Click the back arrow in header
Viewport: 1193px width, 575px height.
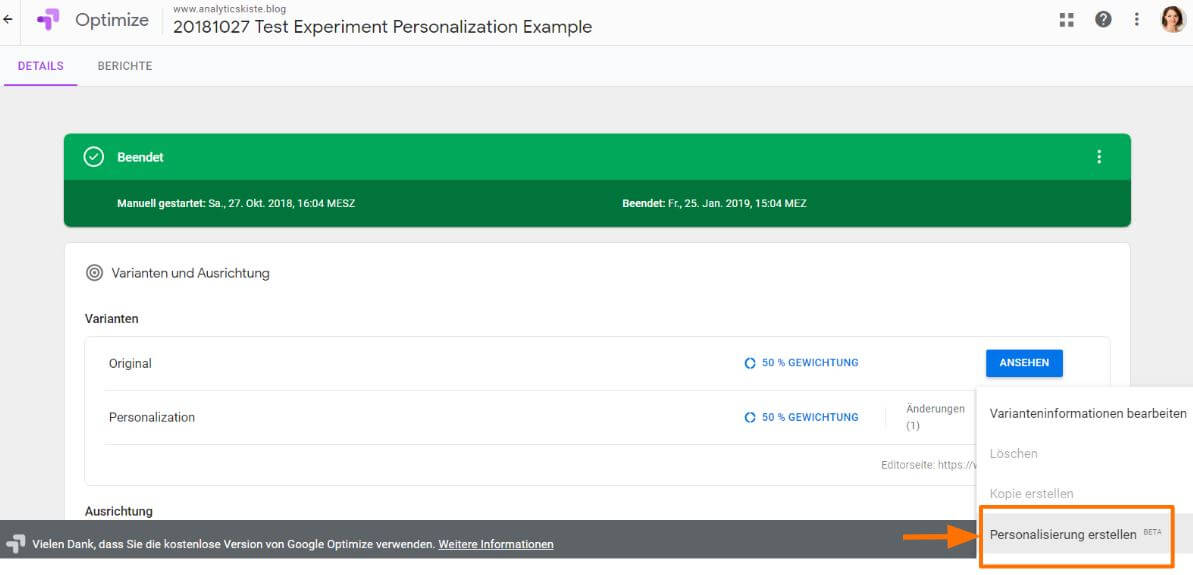point(9,19)
